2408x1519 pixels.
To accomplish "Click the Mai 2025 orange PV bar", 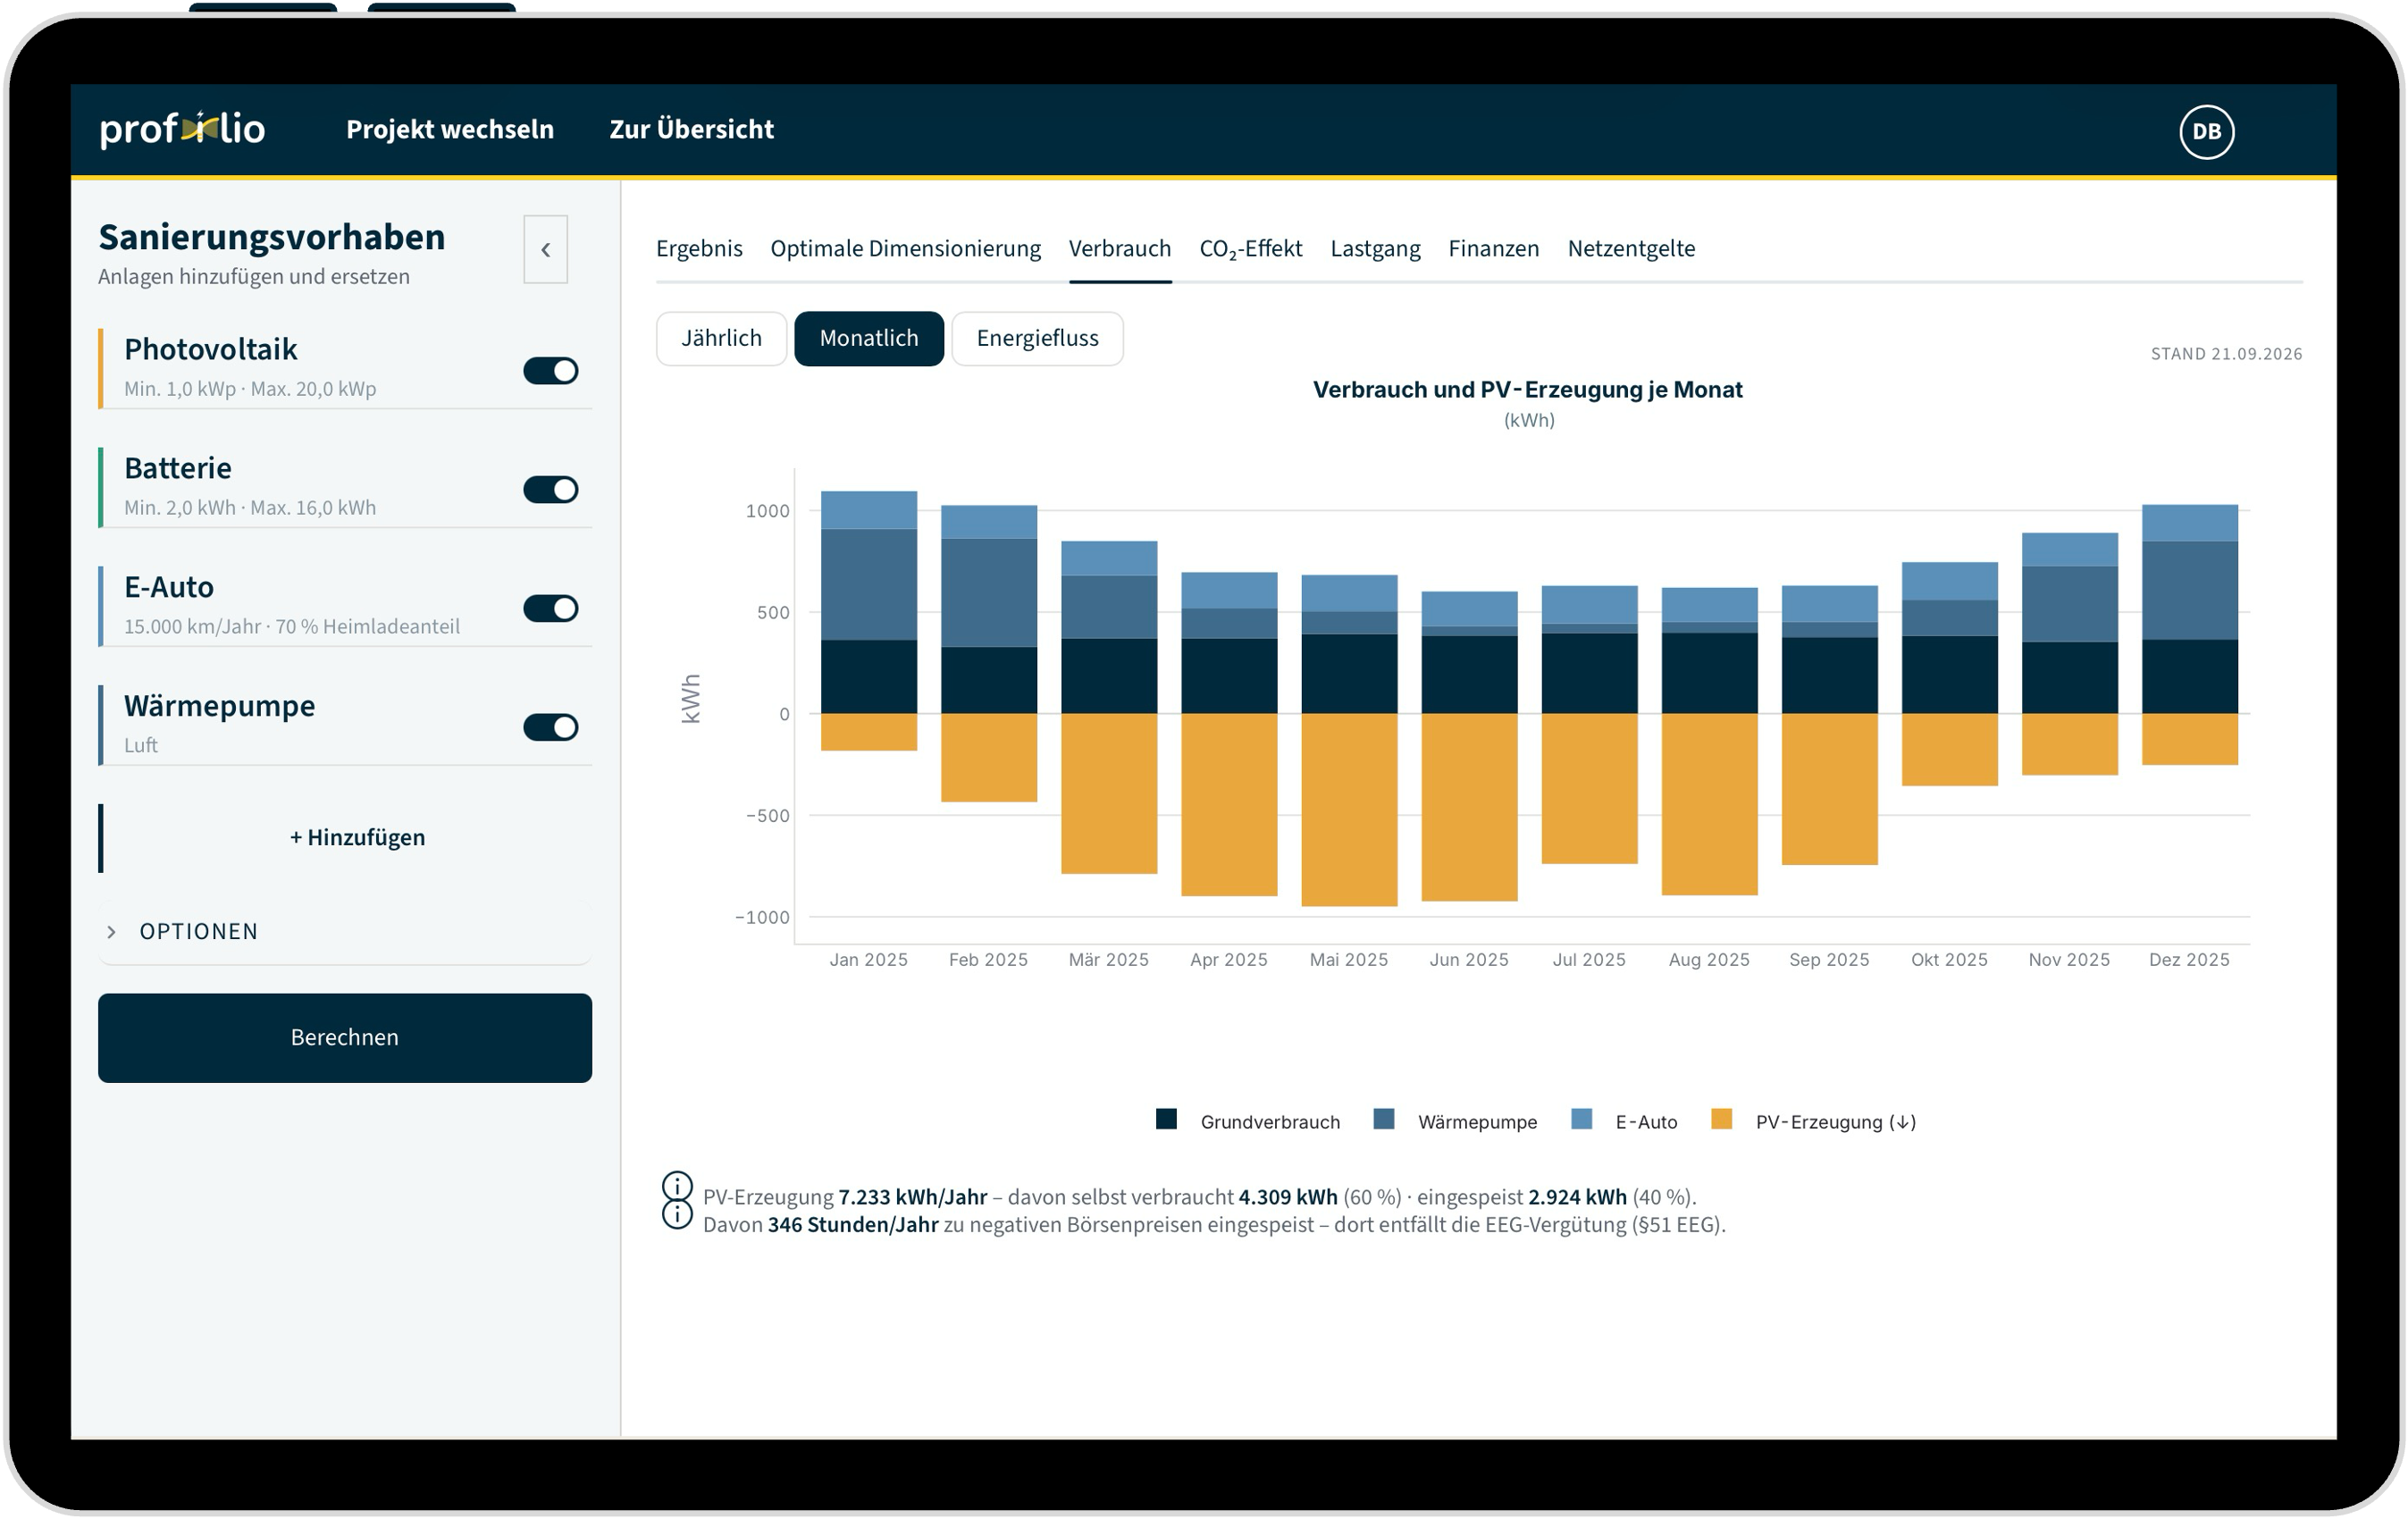I will click(1349, 810).
